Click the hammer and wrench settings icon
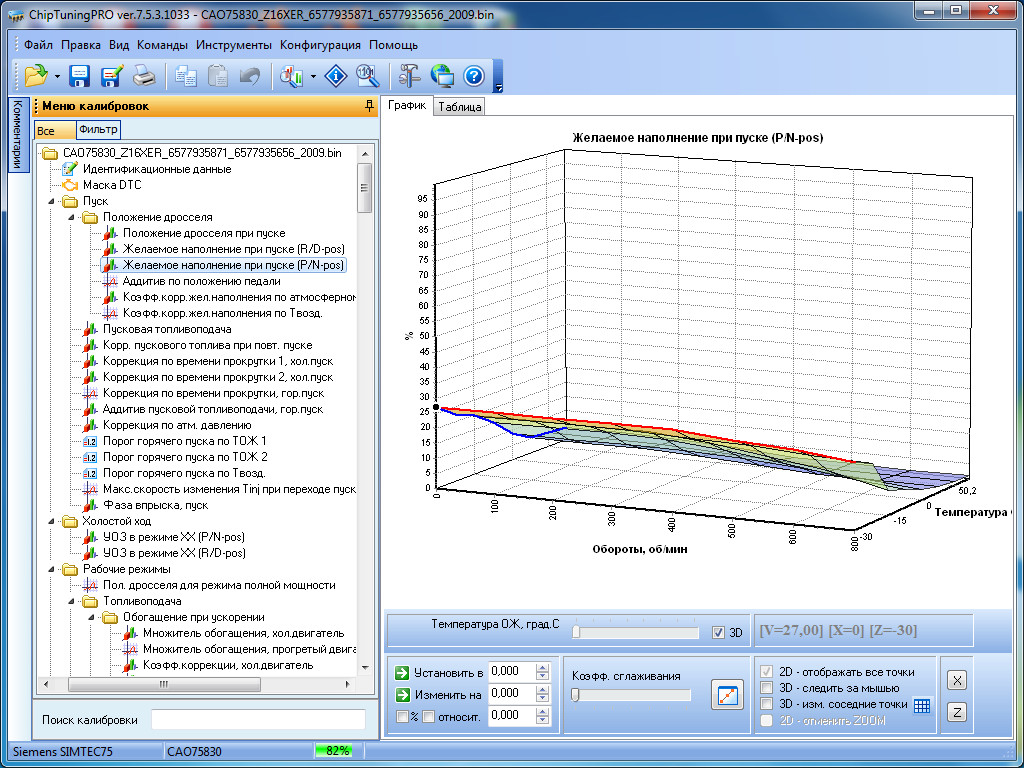1024x768 pixels. click(x=410, y=76)
